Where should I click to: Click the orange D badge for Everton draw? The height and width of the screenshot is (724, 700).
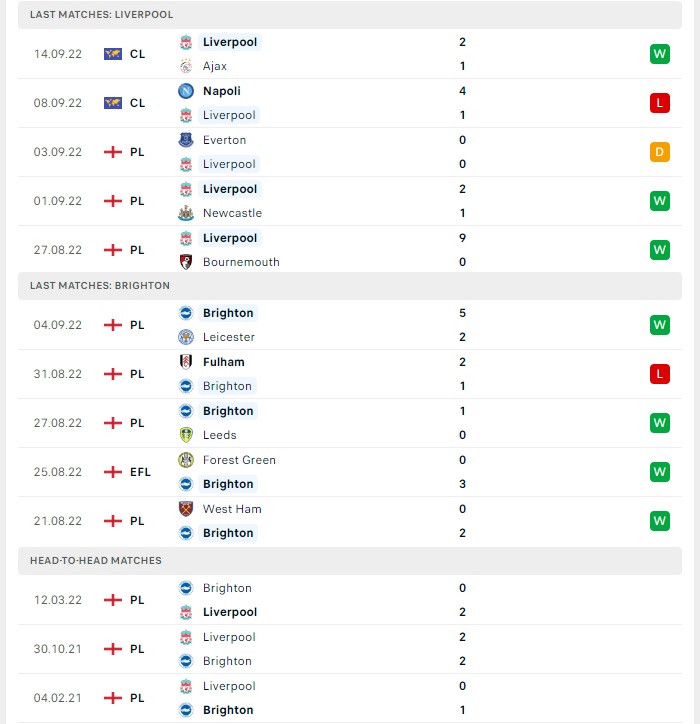[659, 152]
